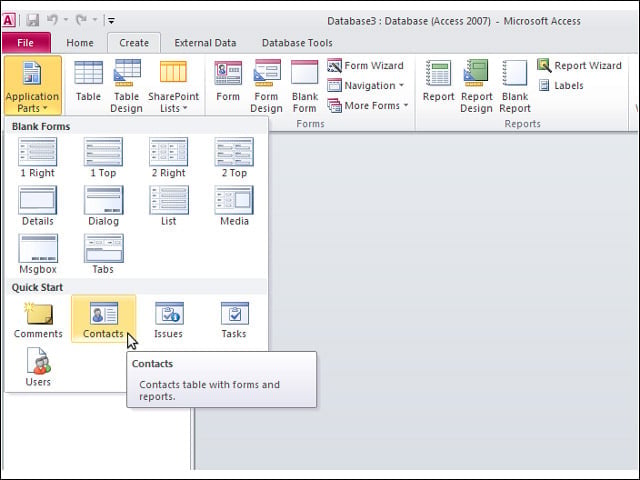Click the Access application icon
The width and height of the screenshot is (640, 480).
click(9, 20)
